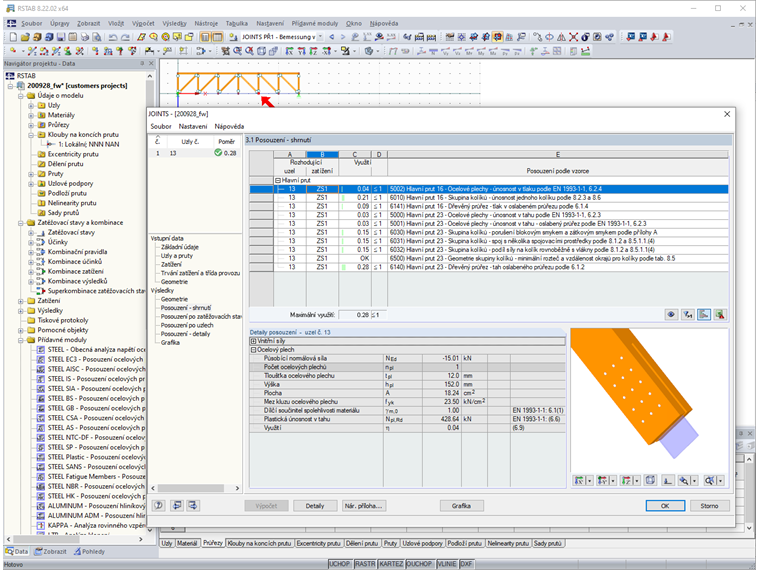Collapse the Ocelový plech section
760x570 pixels.
coord(253,350)
